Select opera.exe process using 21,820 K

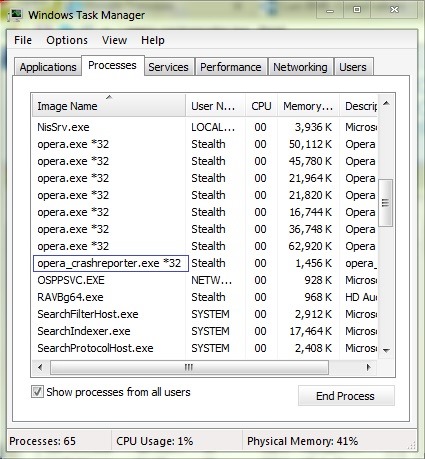[x=205, y=195]
